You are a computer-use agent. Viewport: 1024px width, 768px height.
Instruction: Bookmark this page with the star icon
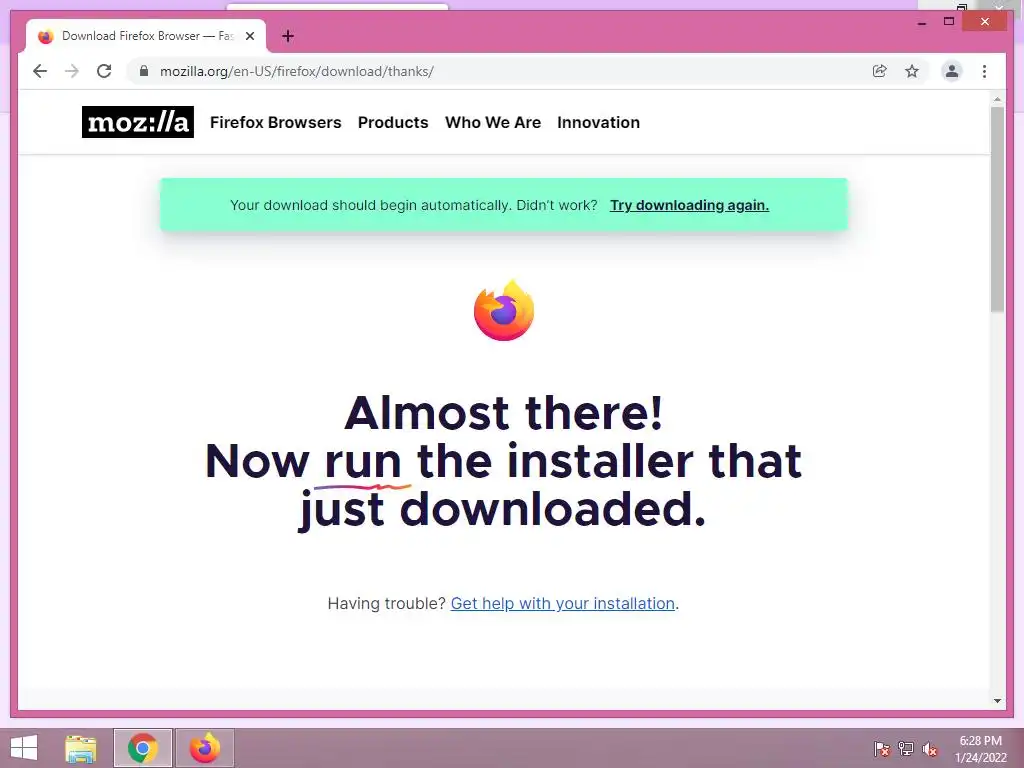pyautogui.click(x=912, y=71)
